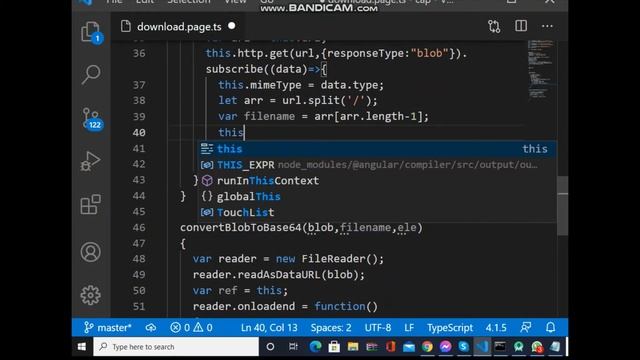Viewport: 640px width, 360px height.
Task: Click 'subscribe((data)=>{' wrapped line
Action: [x=266, y=69]
